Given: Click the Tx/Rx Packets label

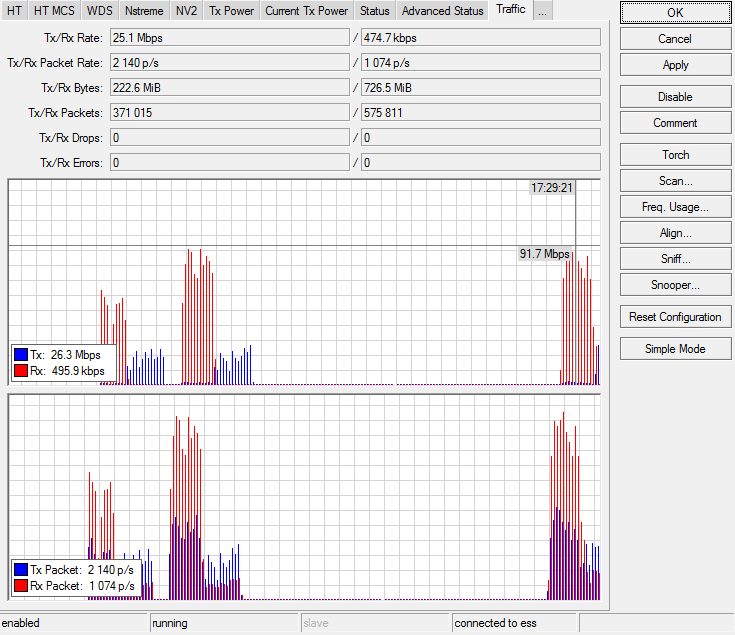Looking at the screenshot, I should click(x=66, y=113).
